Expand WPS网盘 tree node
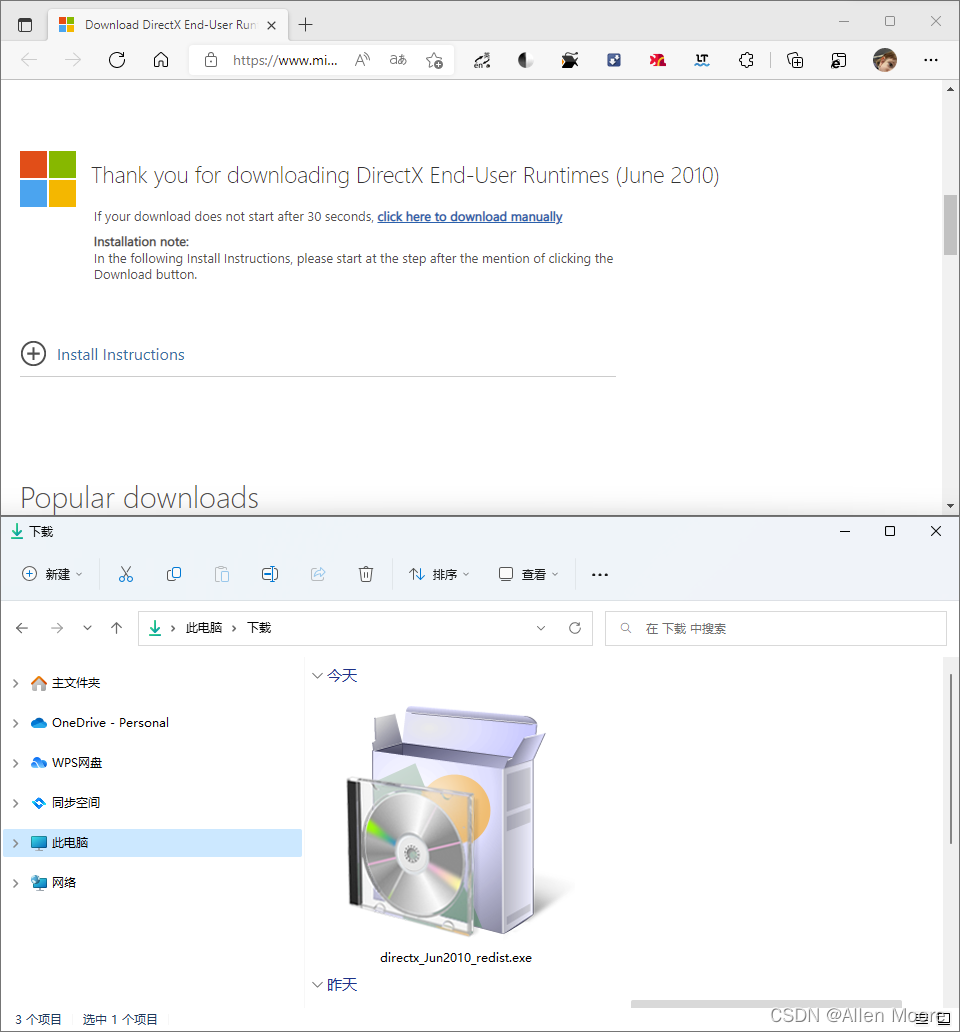This screenshot has width=960, height=1032. [x=16, y=763]
